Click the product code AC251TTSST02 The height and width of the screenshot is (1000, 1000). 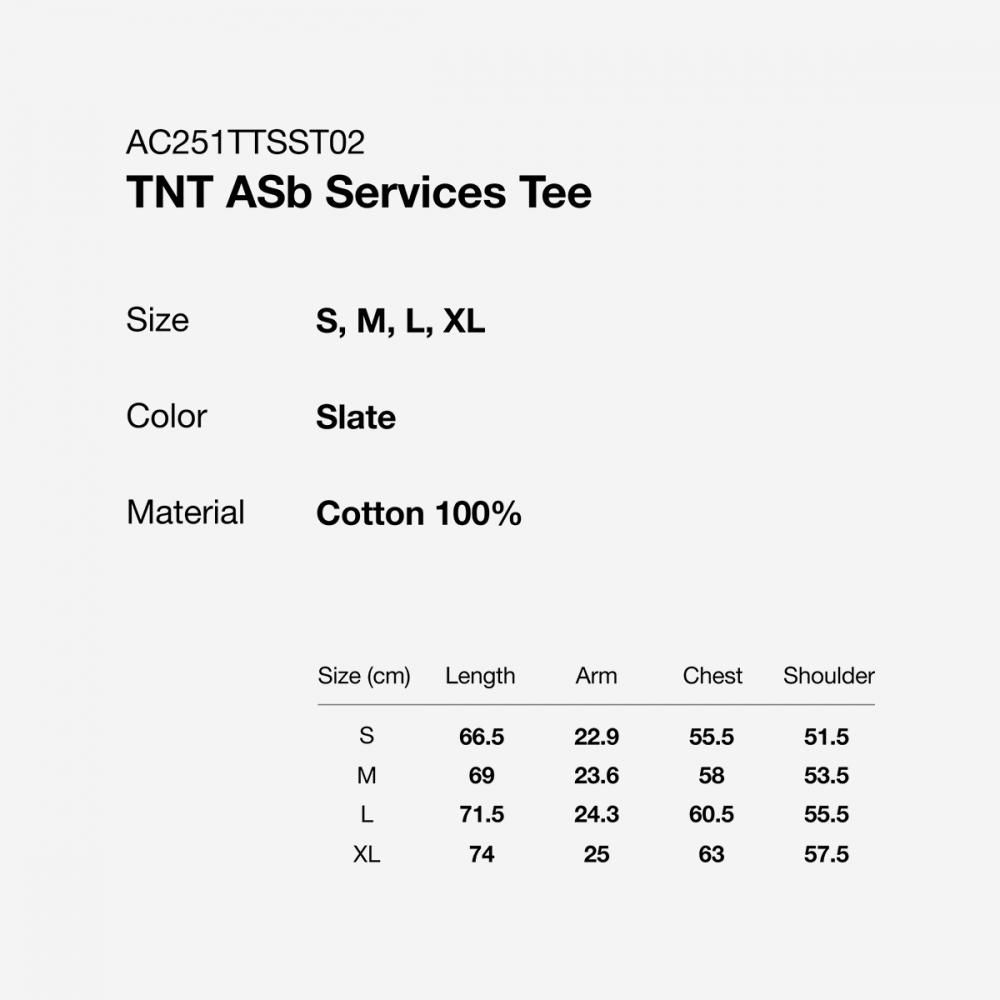245,143
